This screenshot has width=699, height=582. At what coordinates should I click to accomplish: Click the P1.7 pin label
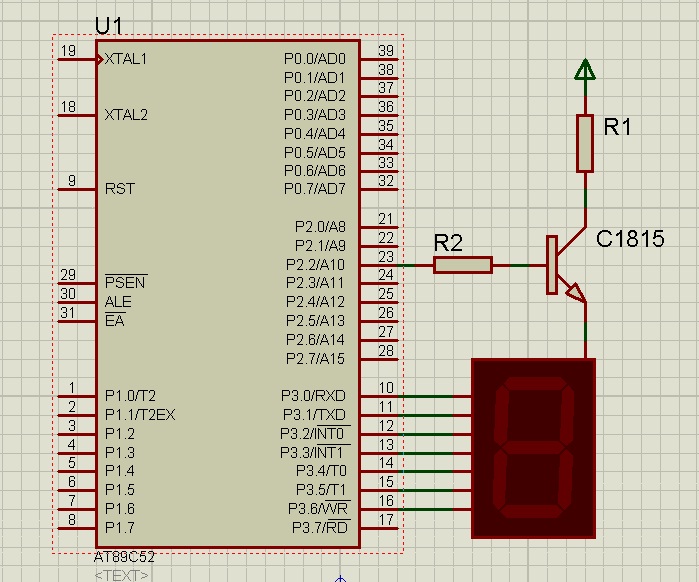119,528
